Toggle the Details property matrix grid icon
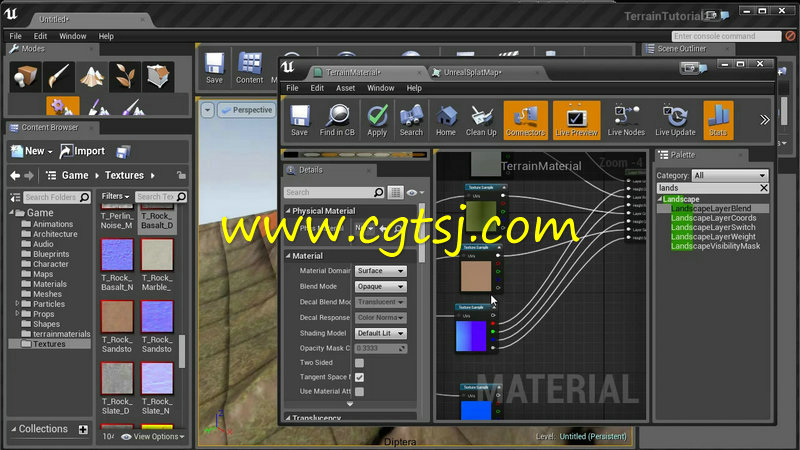800x450 pixels. (x=395, y=192)
